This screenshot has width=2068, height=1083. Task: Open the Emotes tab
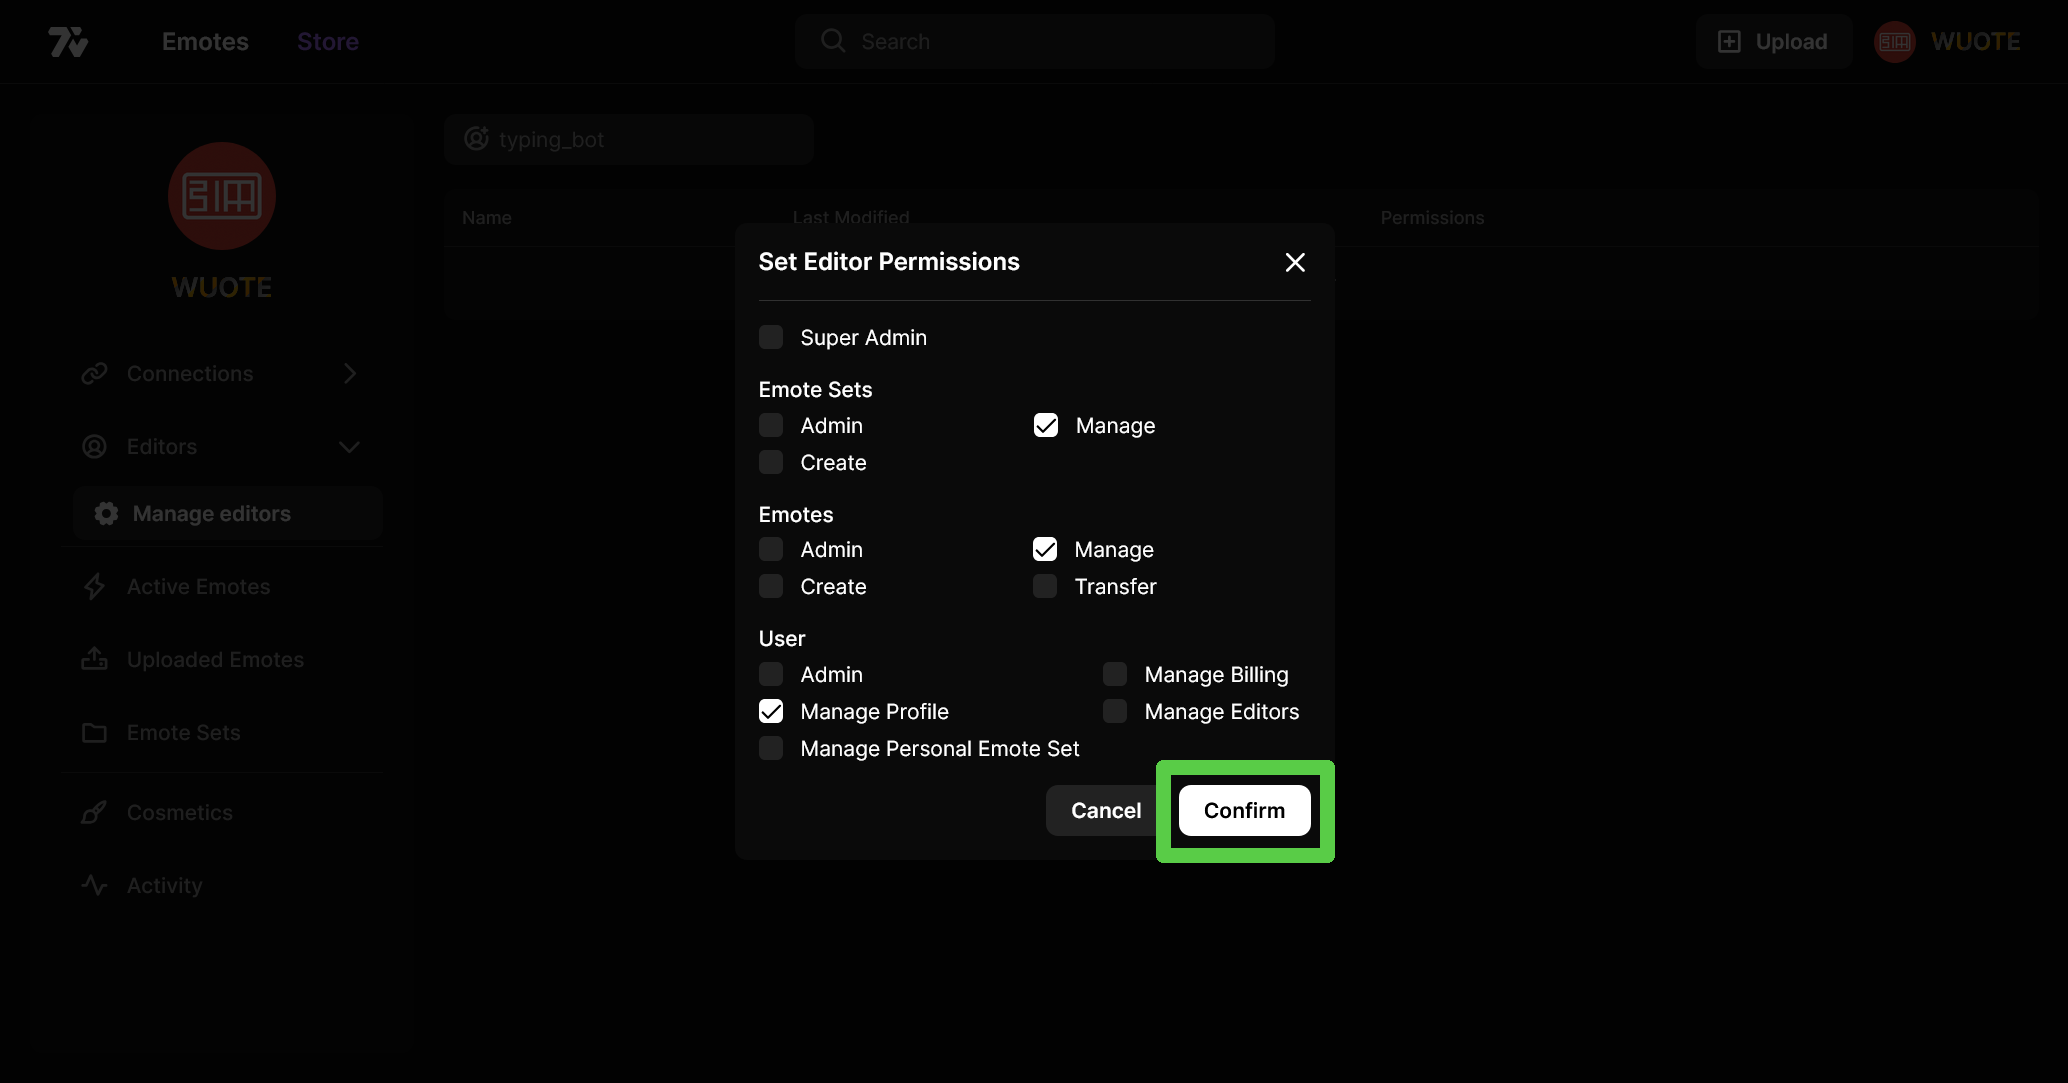tap(205, 42)
